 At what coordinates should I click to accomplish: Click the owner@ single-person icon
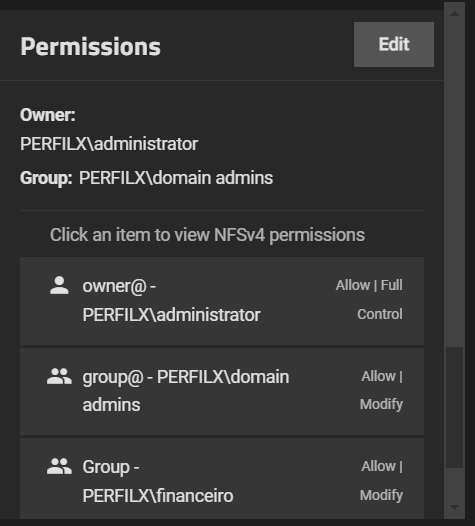(x=59, y=285)
